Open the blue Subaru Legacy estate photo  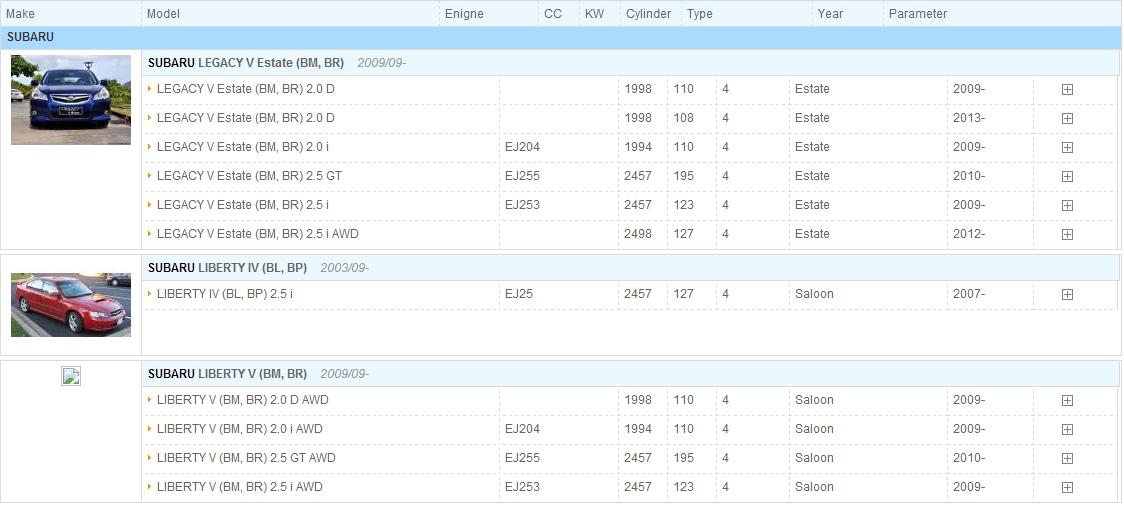[71, 100]
